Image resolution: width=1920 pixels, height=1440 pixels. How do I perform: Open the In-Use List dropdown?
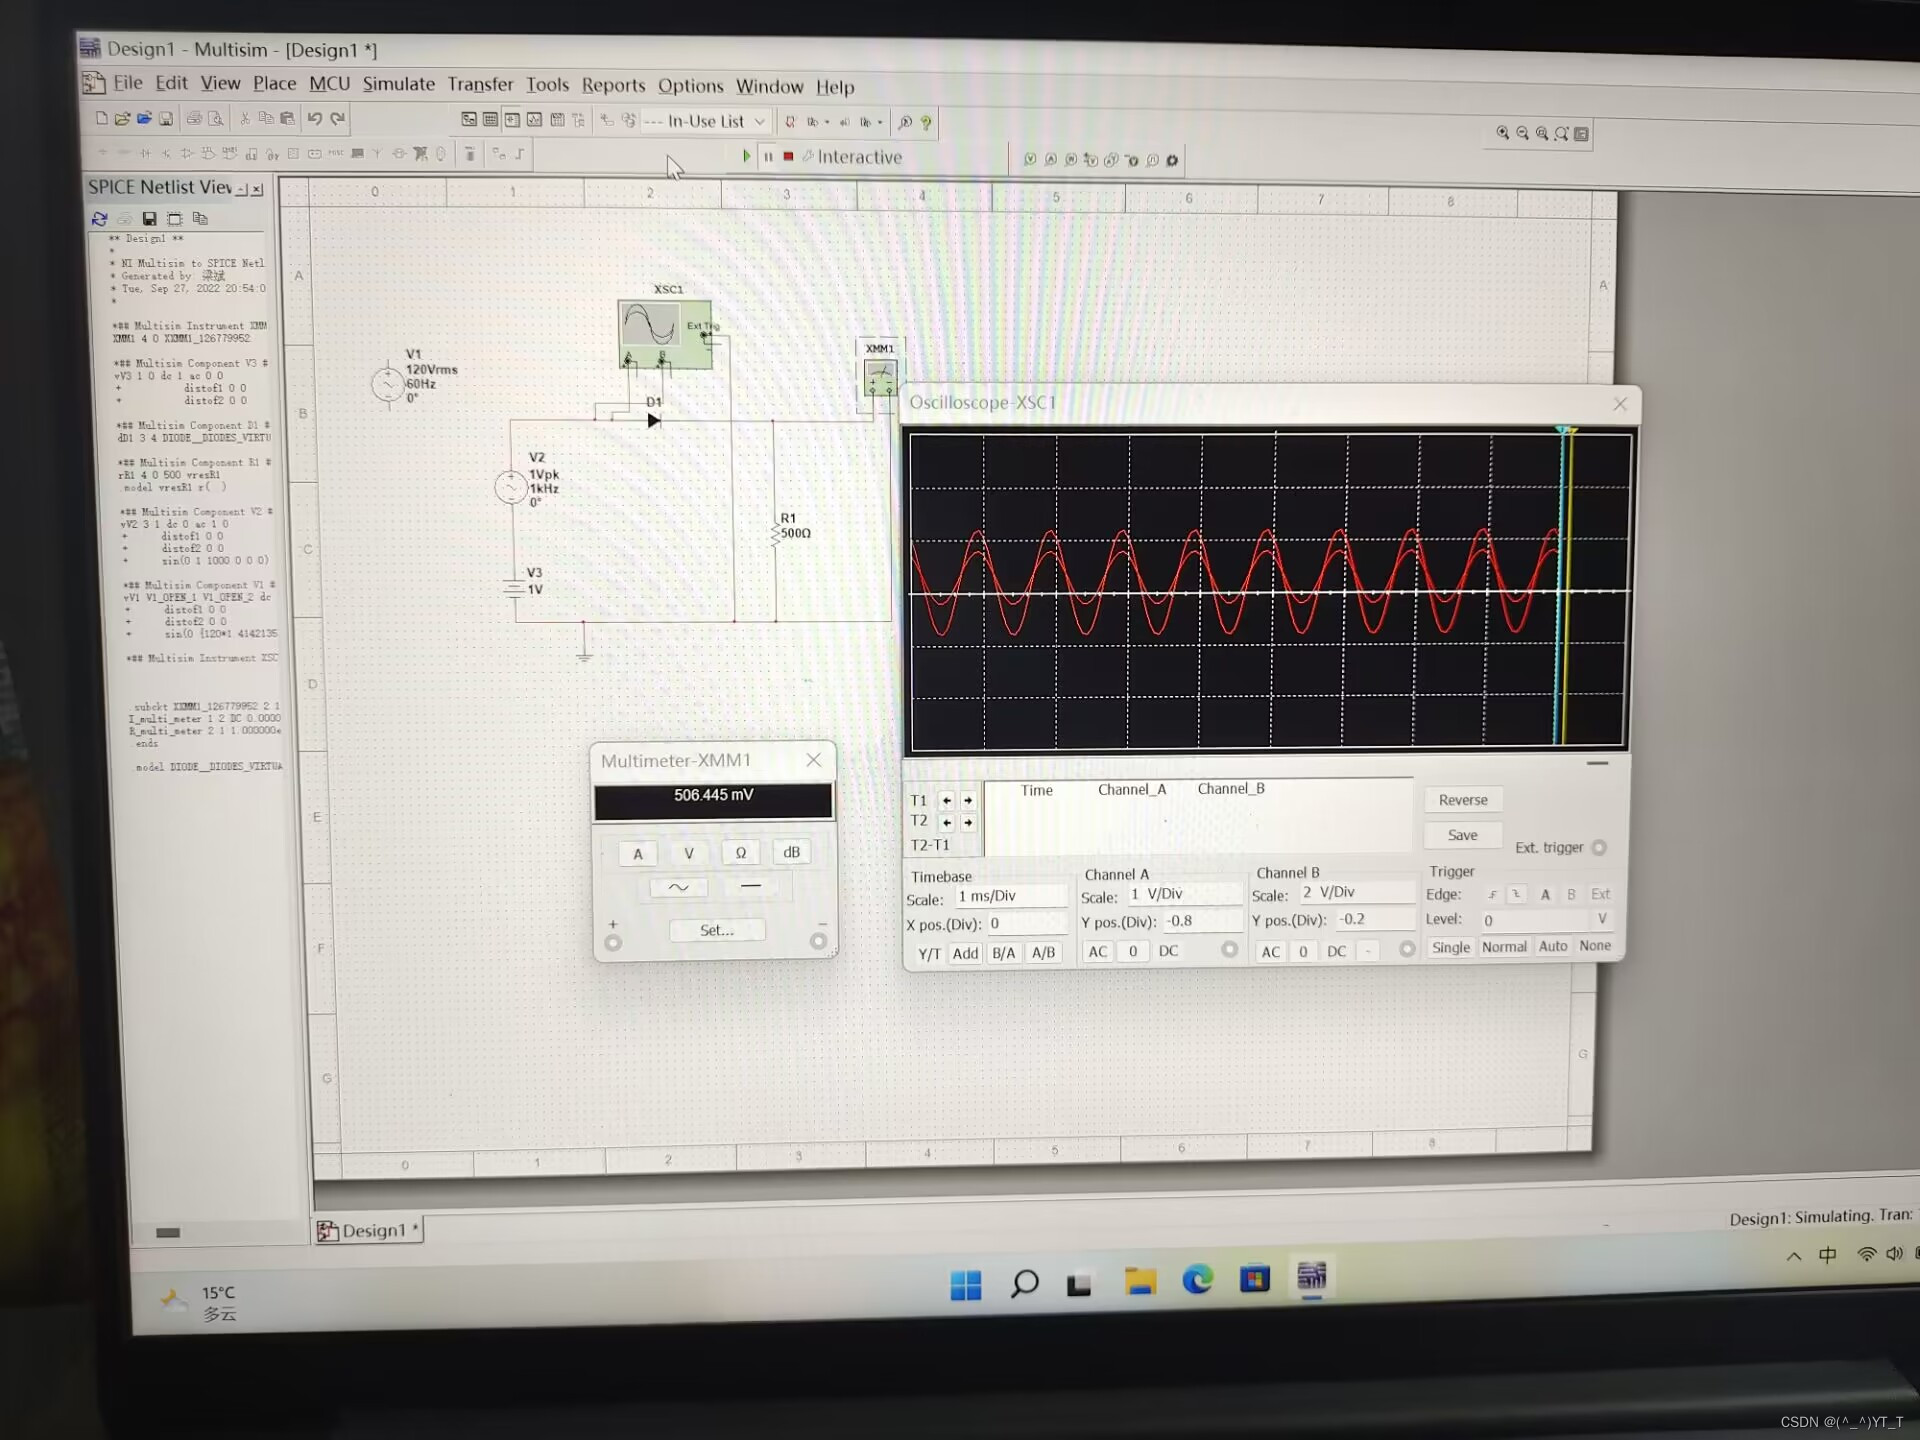[761, 121]
